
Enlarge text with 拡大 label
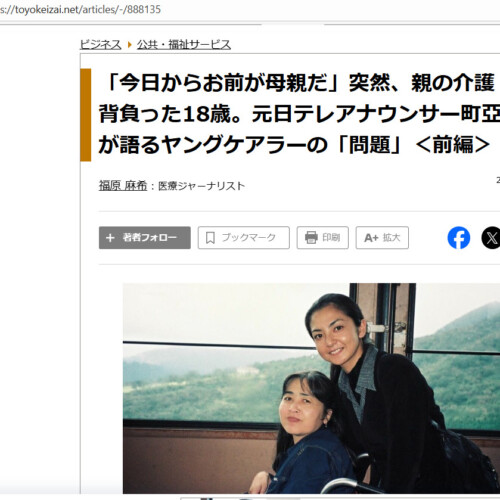[391, 237]
